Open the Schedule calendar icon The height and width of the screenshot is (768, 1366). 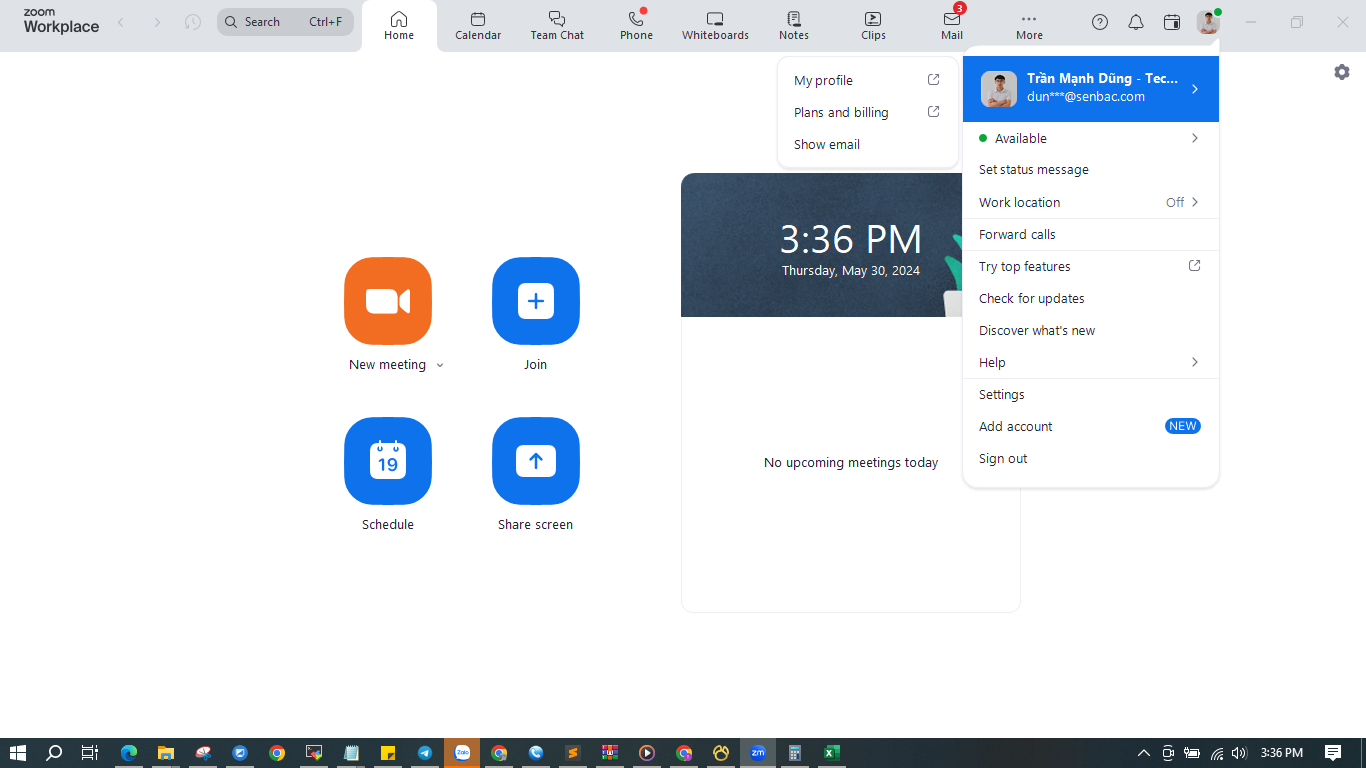[x=387, y=461]
